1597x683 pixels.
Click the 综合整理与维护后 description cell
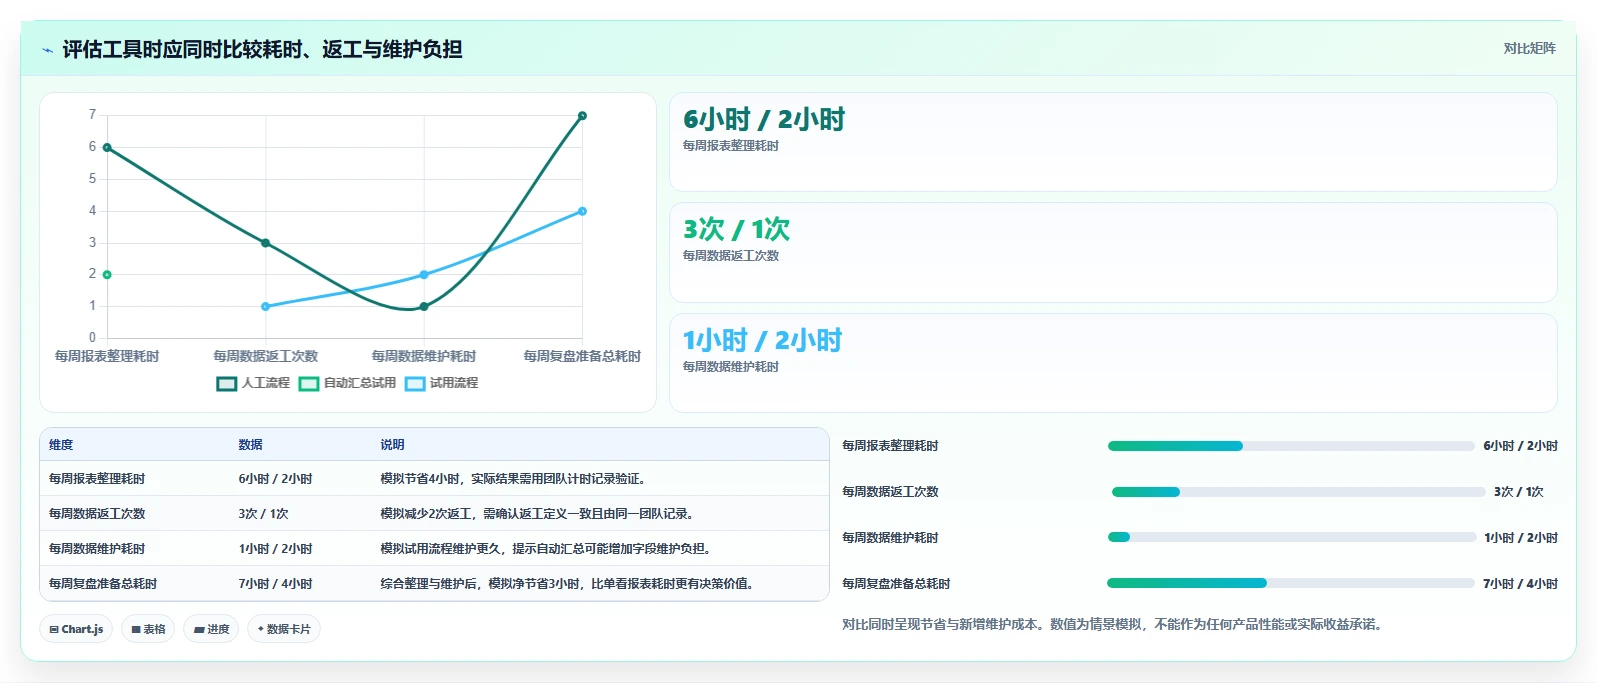[567, 584]
